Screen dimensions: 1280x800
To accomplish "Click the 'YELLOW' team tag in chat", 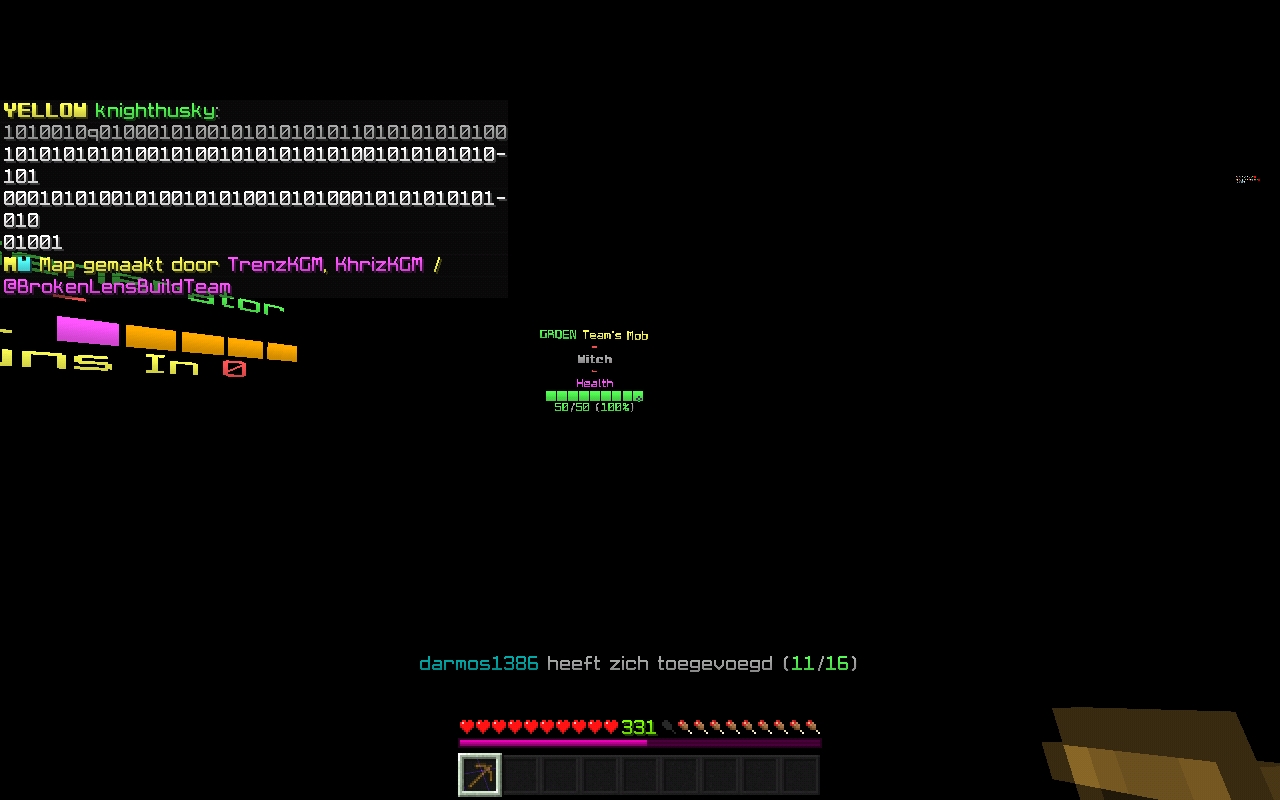I will pos(45,111).
